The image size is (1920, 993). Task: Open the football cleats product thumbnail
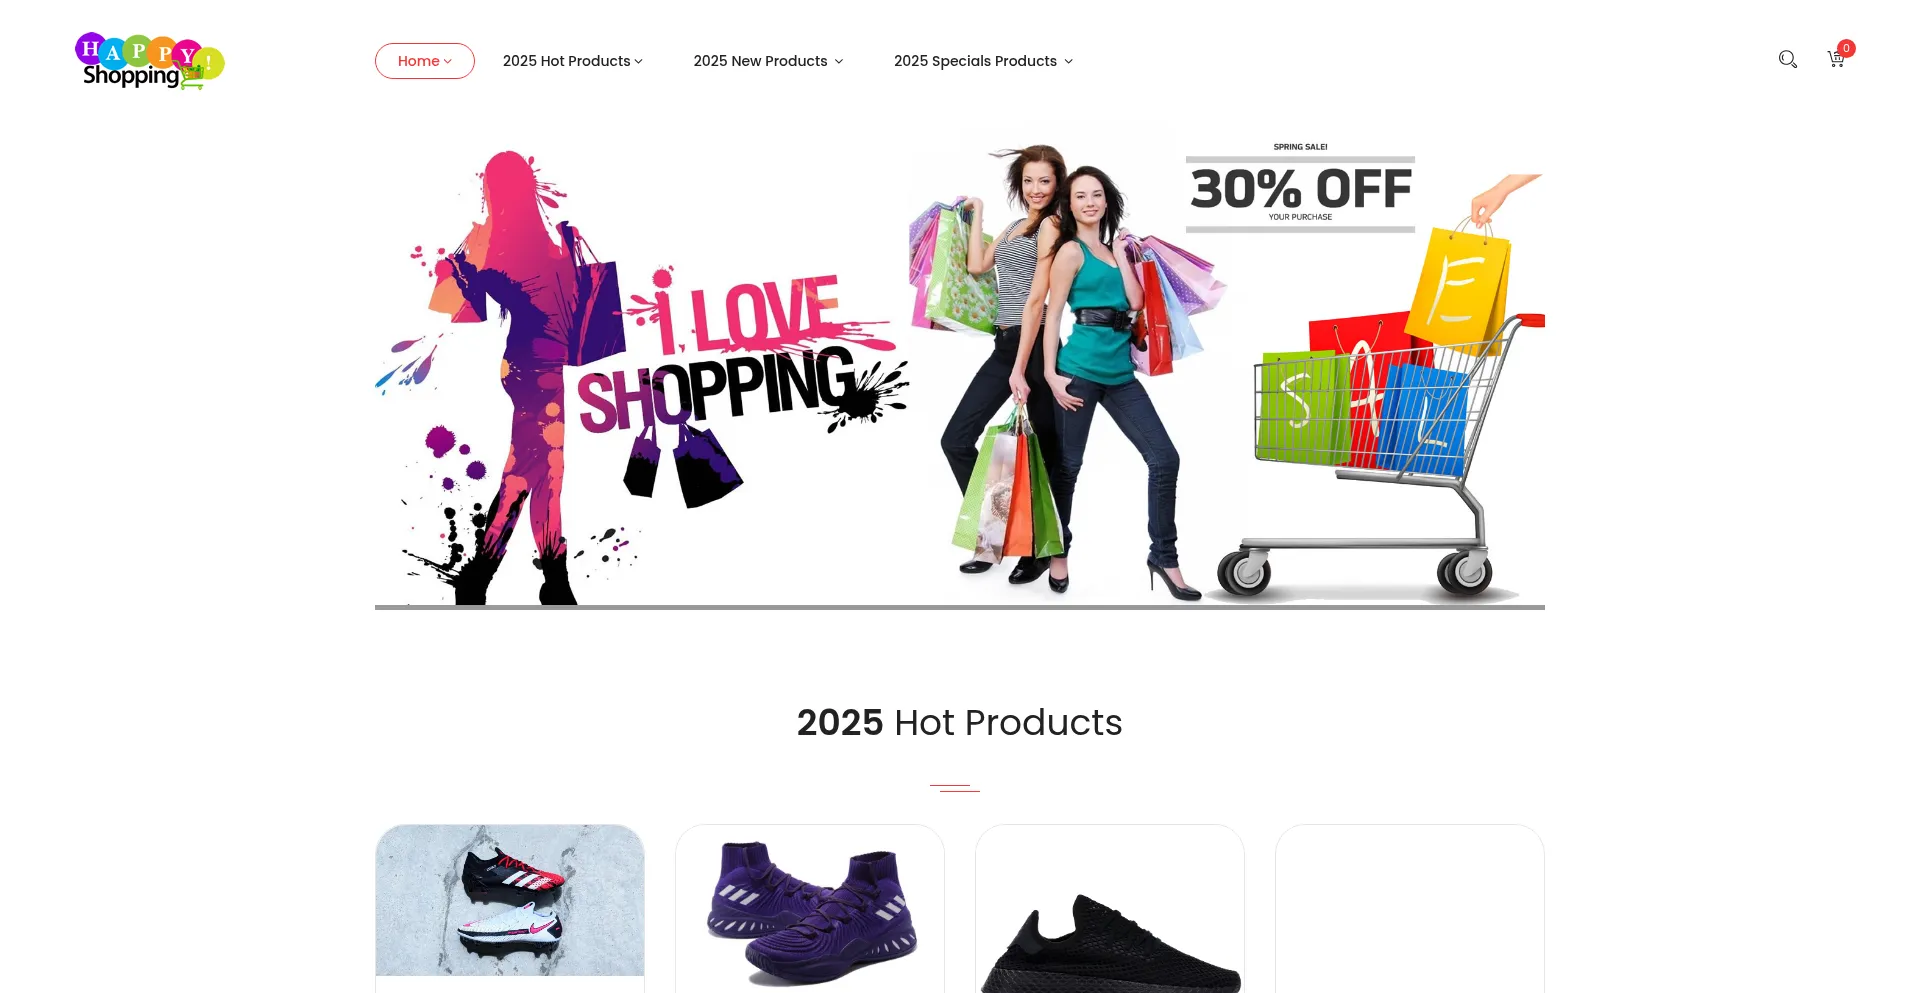point(510,900)
